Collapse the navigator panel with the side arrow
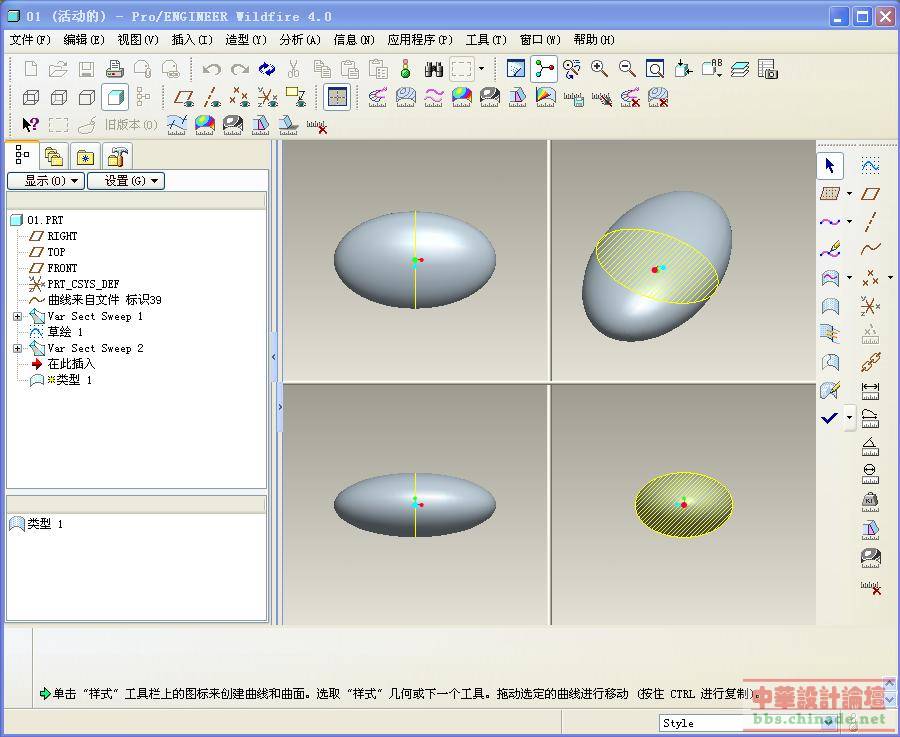Screen dimensions: 900x737 [x=274, y=357]
